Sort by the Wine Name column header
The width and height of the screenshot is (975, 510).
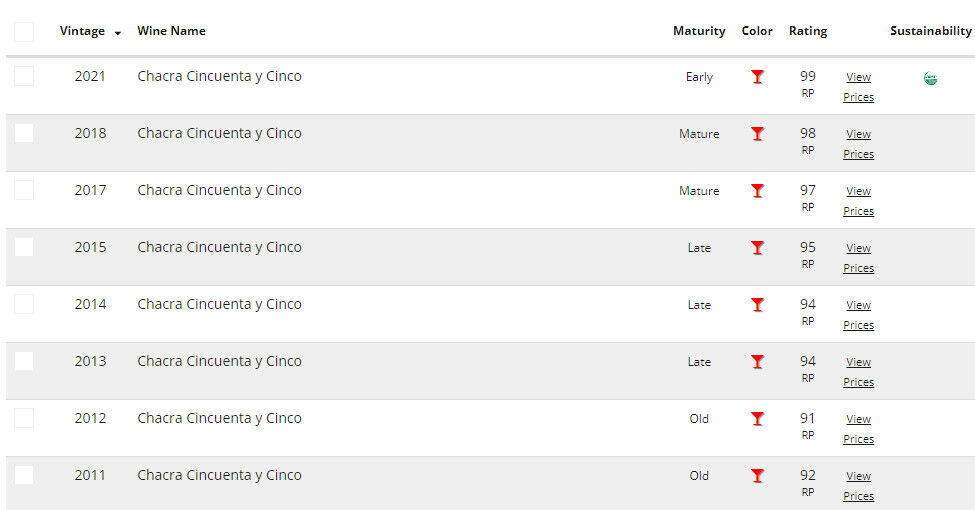tap(171, 31)
